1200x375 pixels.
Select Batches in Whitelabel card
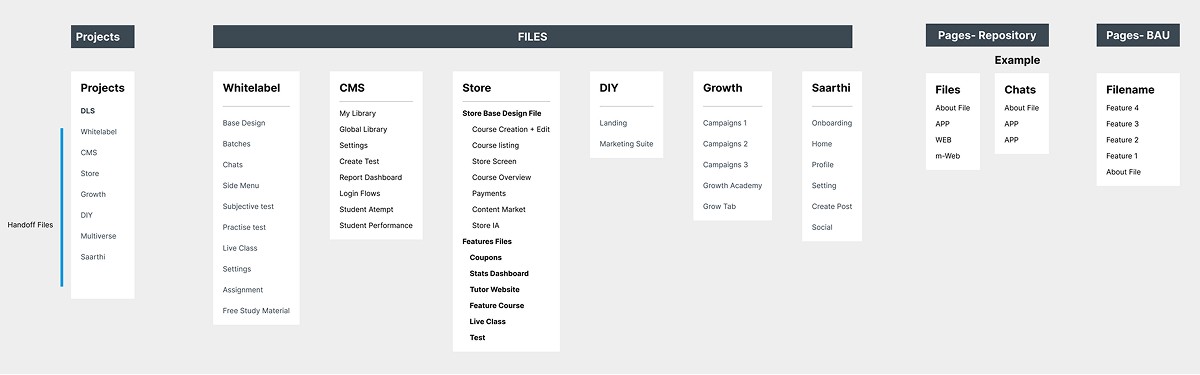coord(237,144)
